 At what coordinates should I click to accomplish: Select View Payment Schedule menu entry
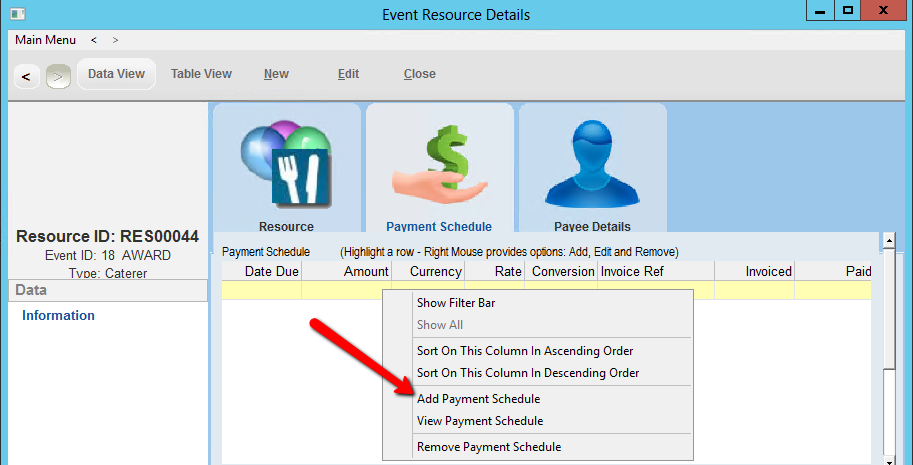point(480,421)
